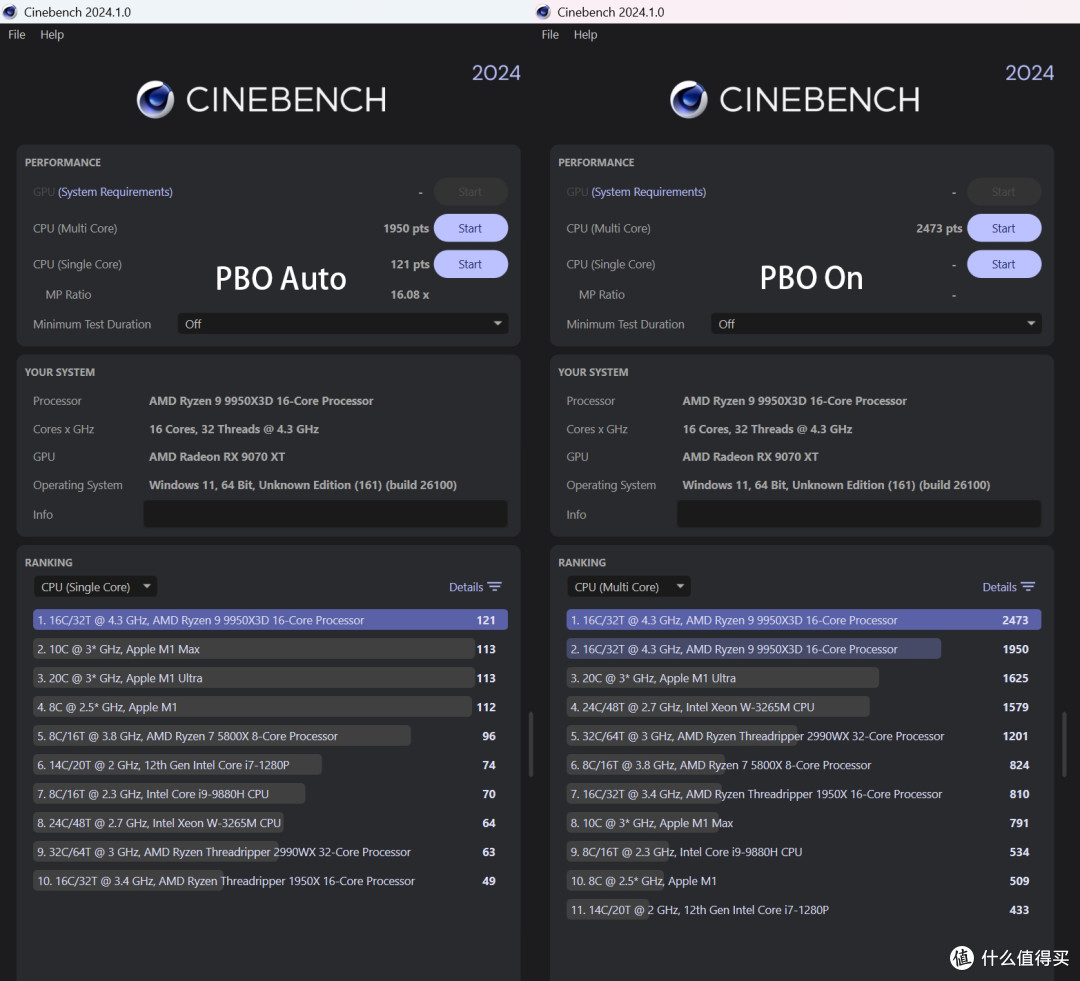Image resolution: width=1080 pixels, height=981 pixels.
Task: Open CPU (Single Core) ranking dropdown in left window
Action: pyautogui.click(x=95, y=587)
